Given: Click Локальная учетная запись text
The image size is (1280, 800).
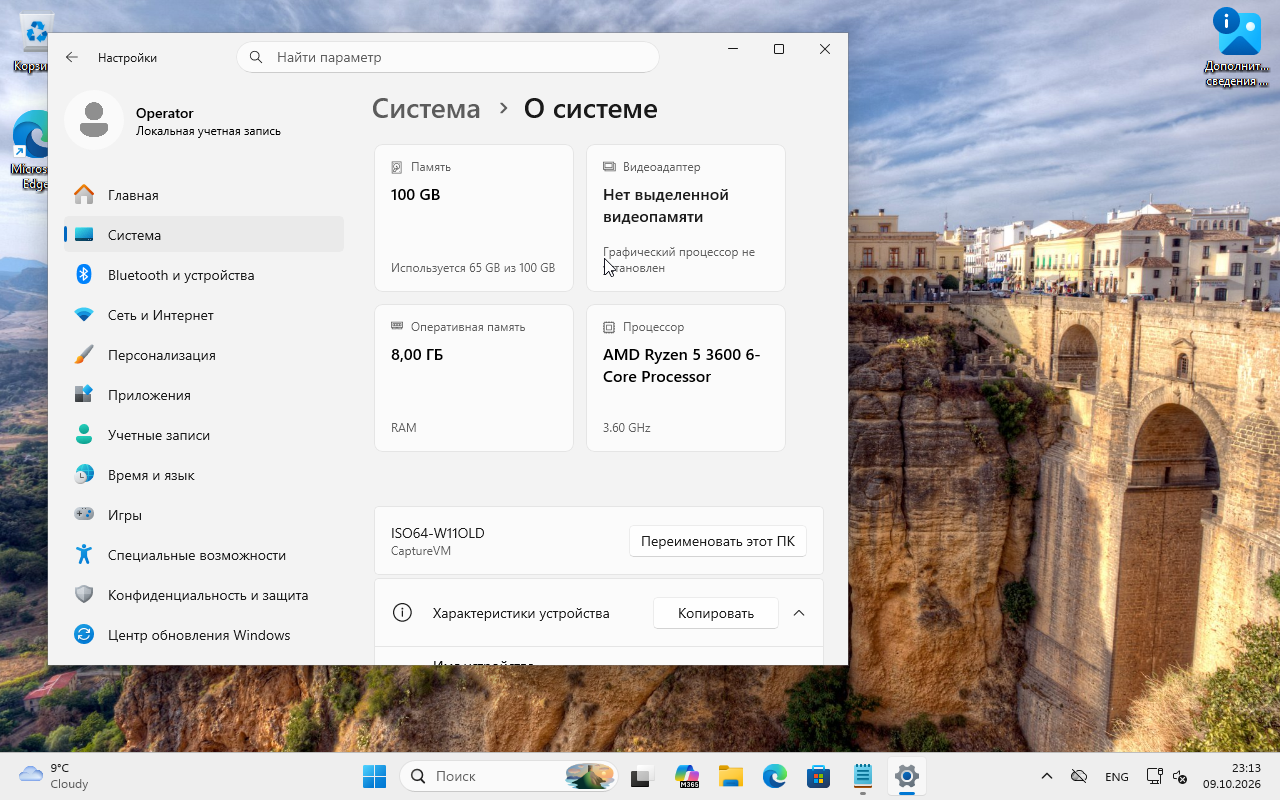Looking at the screenshot, I should [208, 131].
